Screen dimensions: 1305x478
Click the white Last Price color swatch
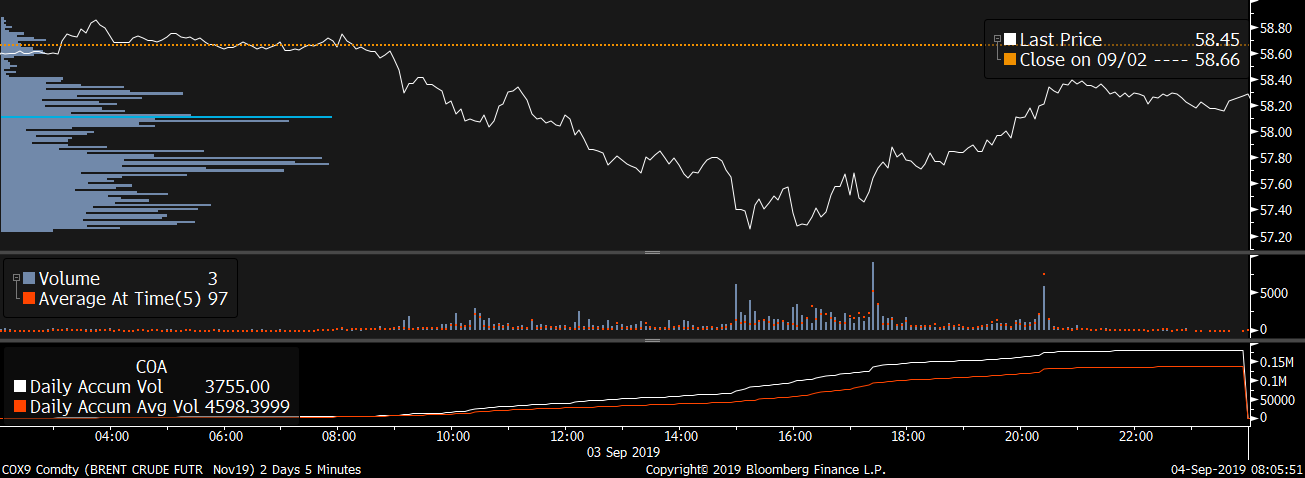1010,40
